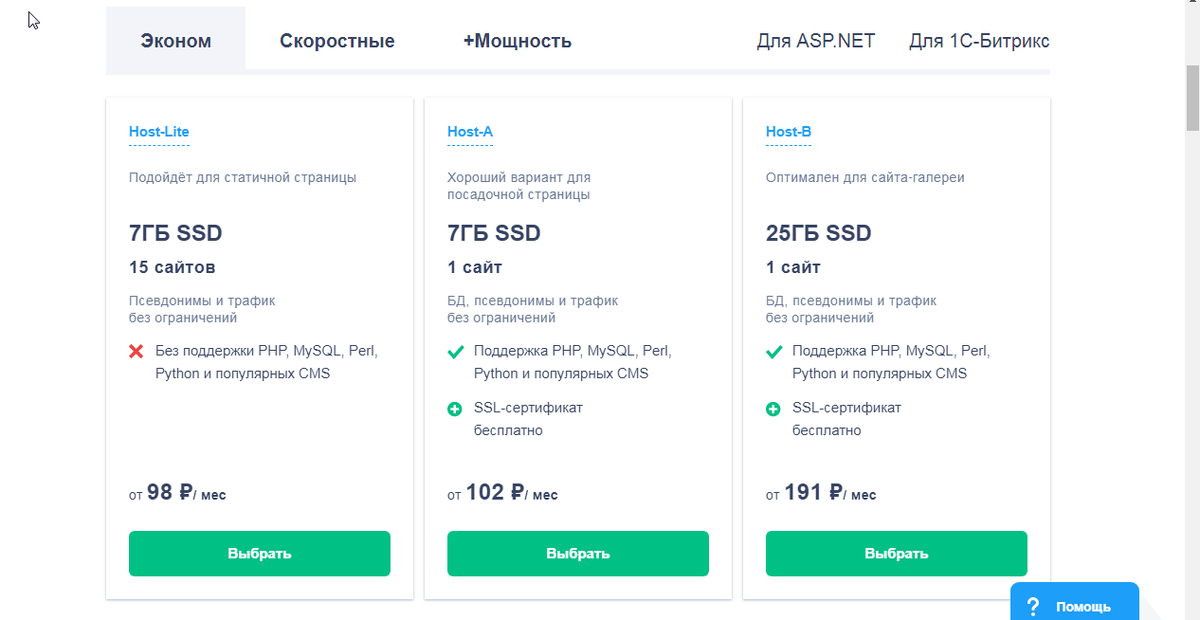Click the vertical page scrollbar thumb
Image resolution: width=1200 pixels, height=620 pixels.
click(1192, 100)
